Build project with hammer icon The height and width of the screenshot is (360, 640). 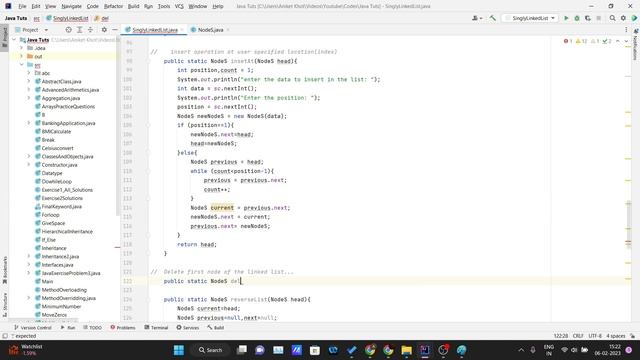coord(493,18)
